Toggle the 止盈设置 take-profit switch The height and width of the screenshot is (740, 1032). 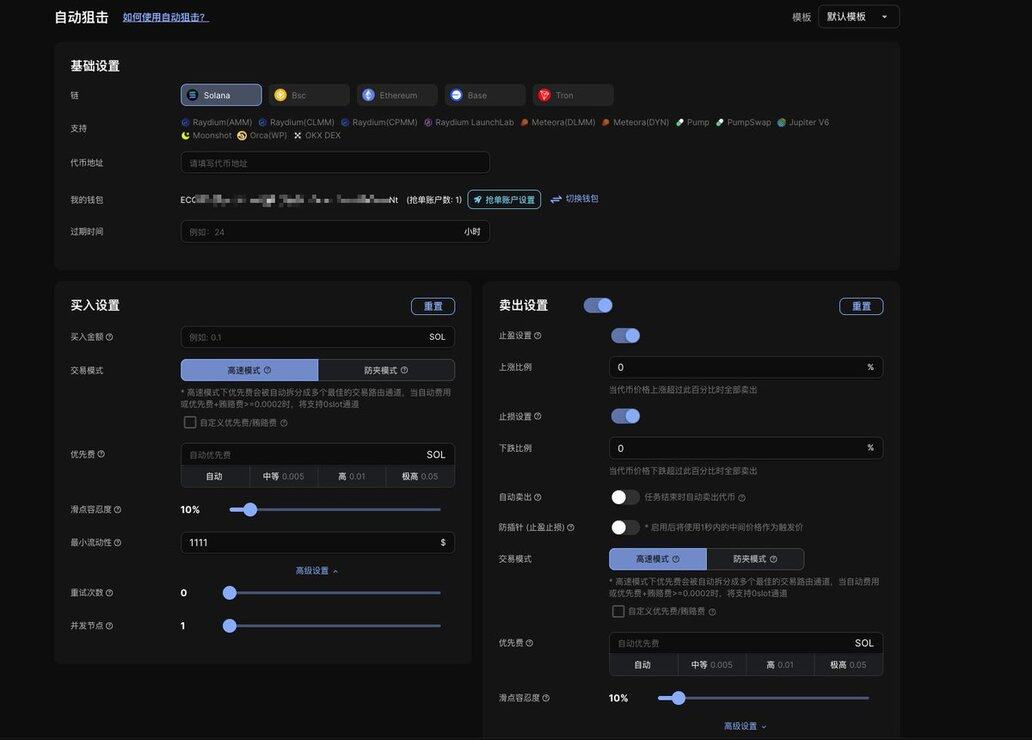[625, 336]
